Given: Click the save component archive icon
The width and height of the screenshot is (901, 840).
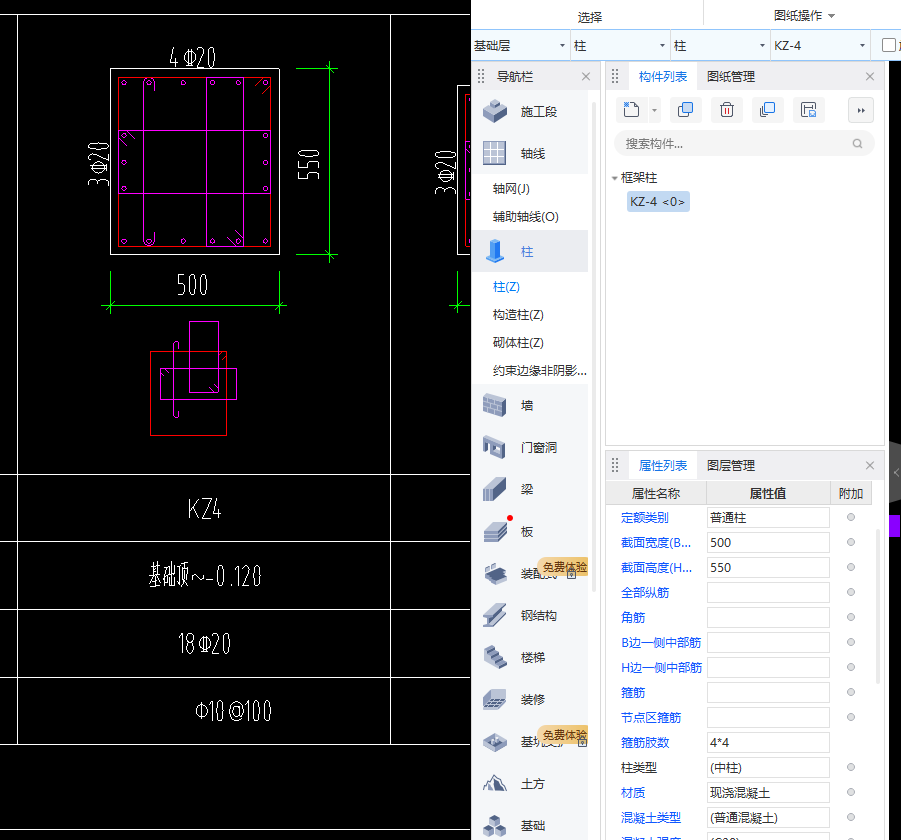Looking at the screenshot, I should [x=808, y=110].
